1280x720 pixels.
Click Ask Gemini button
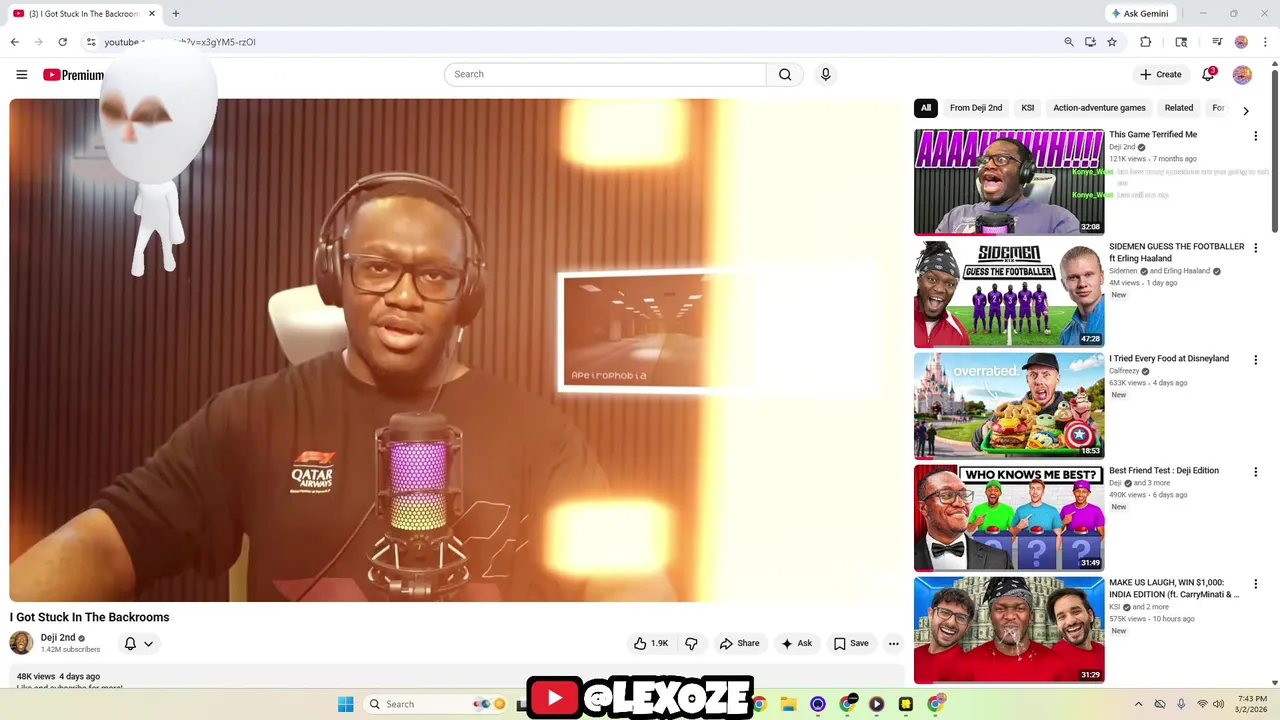(x=1141, y=13)
